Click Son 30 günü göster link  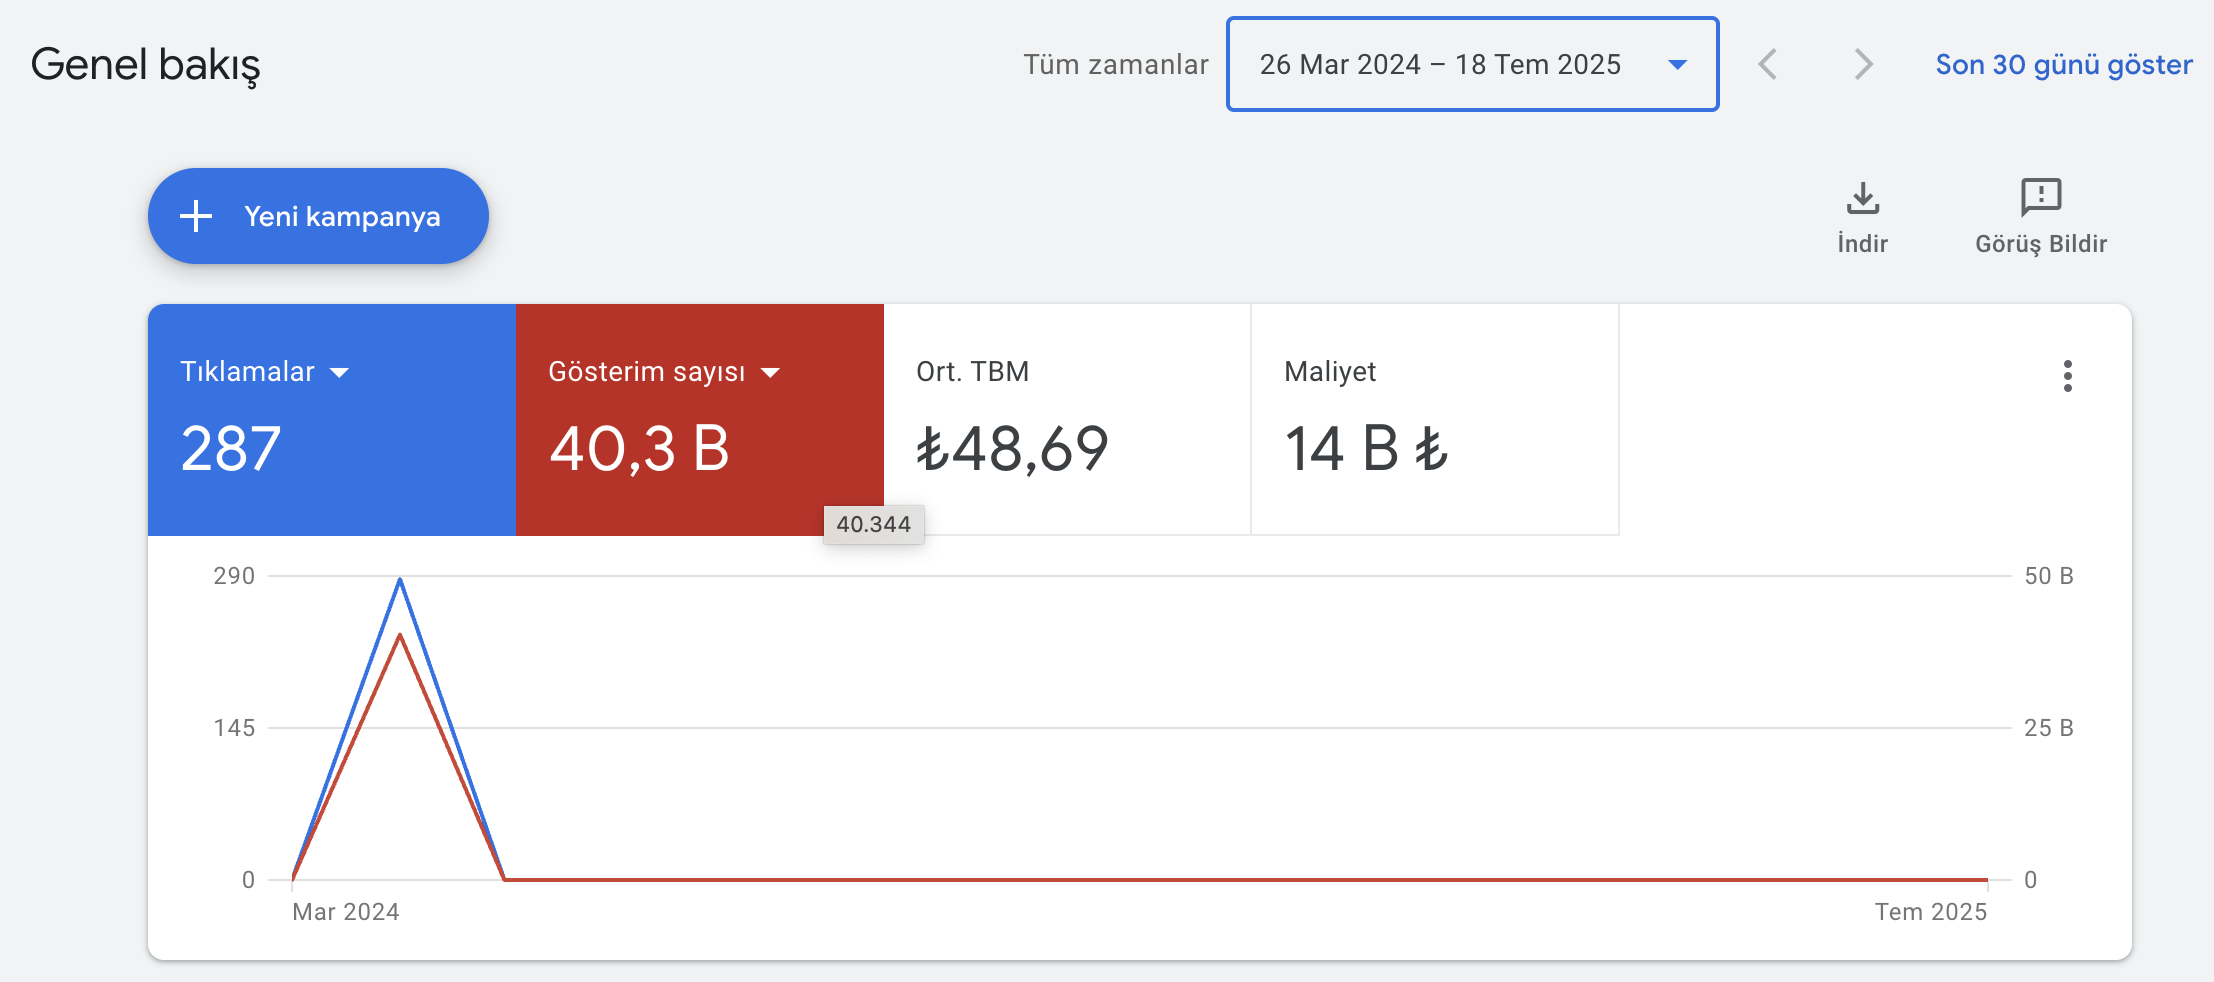2064,64
